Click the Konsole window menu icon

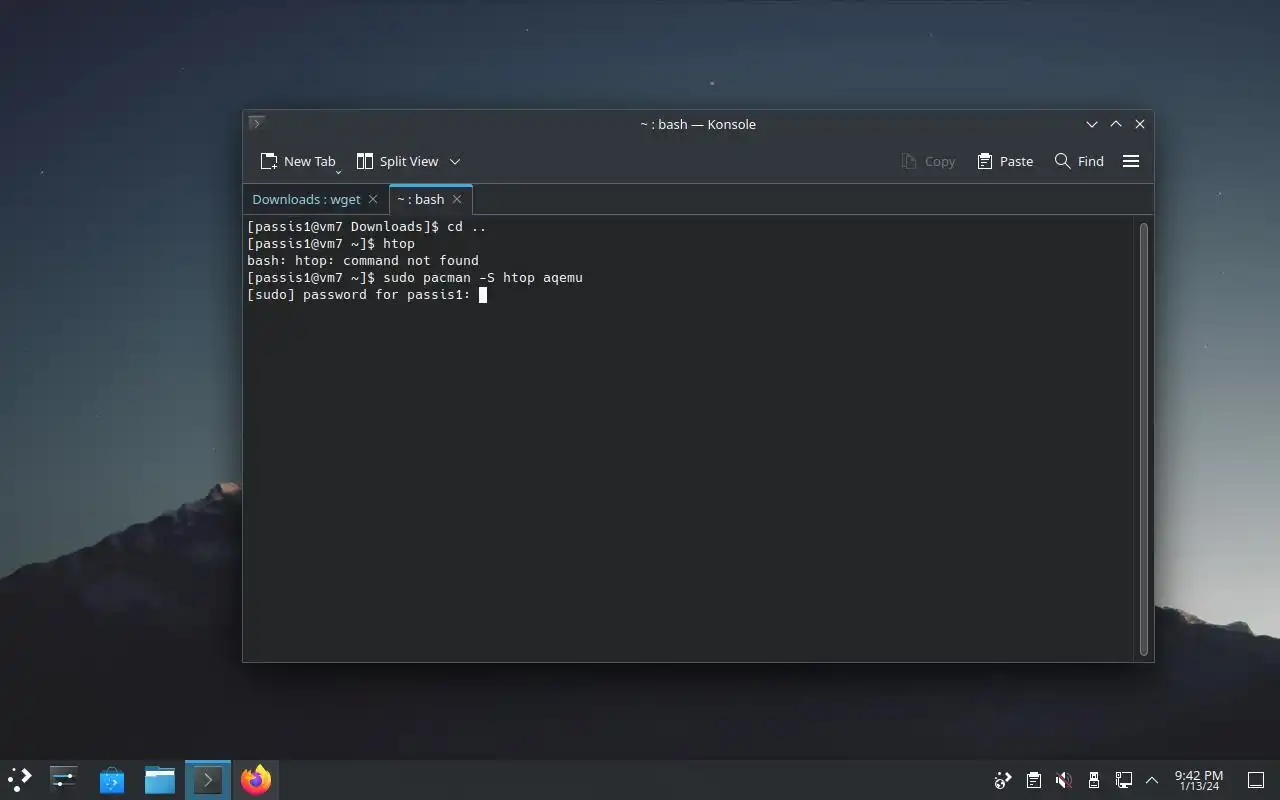256,124
